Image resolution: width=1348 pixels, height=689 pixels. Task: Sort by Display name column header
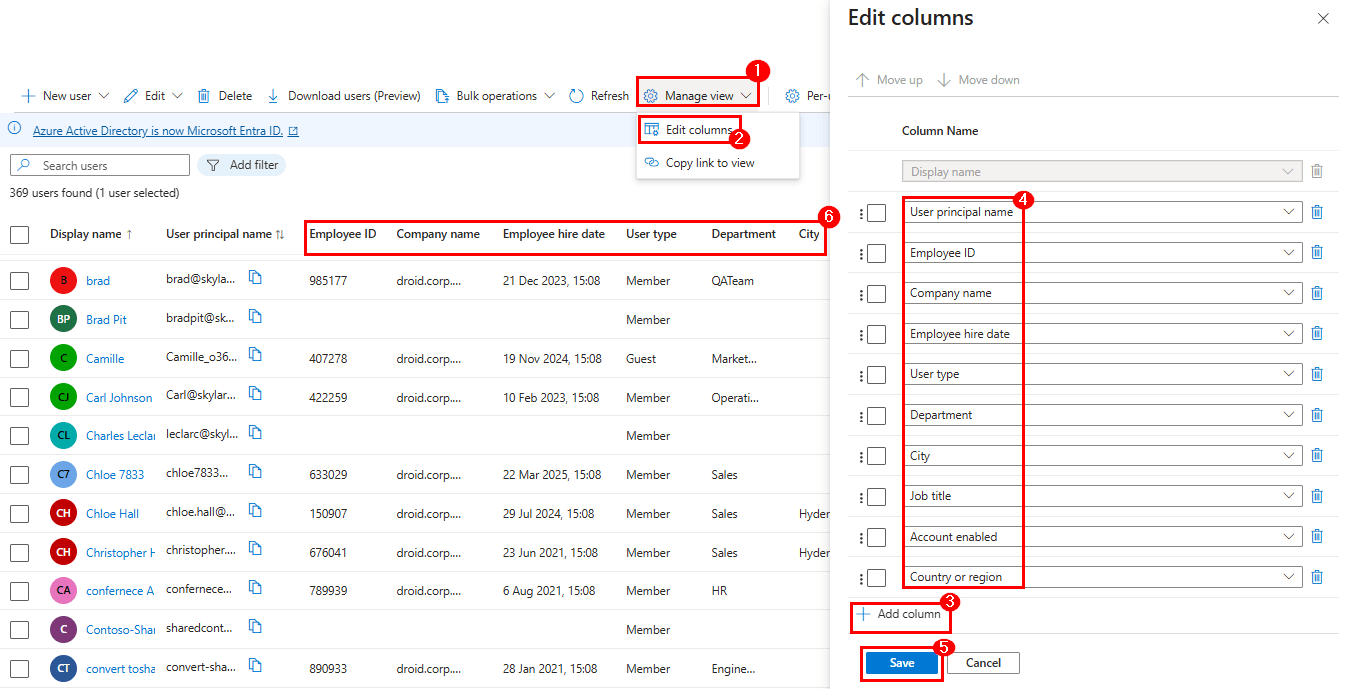[x=91, y=234]
